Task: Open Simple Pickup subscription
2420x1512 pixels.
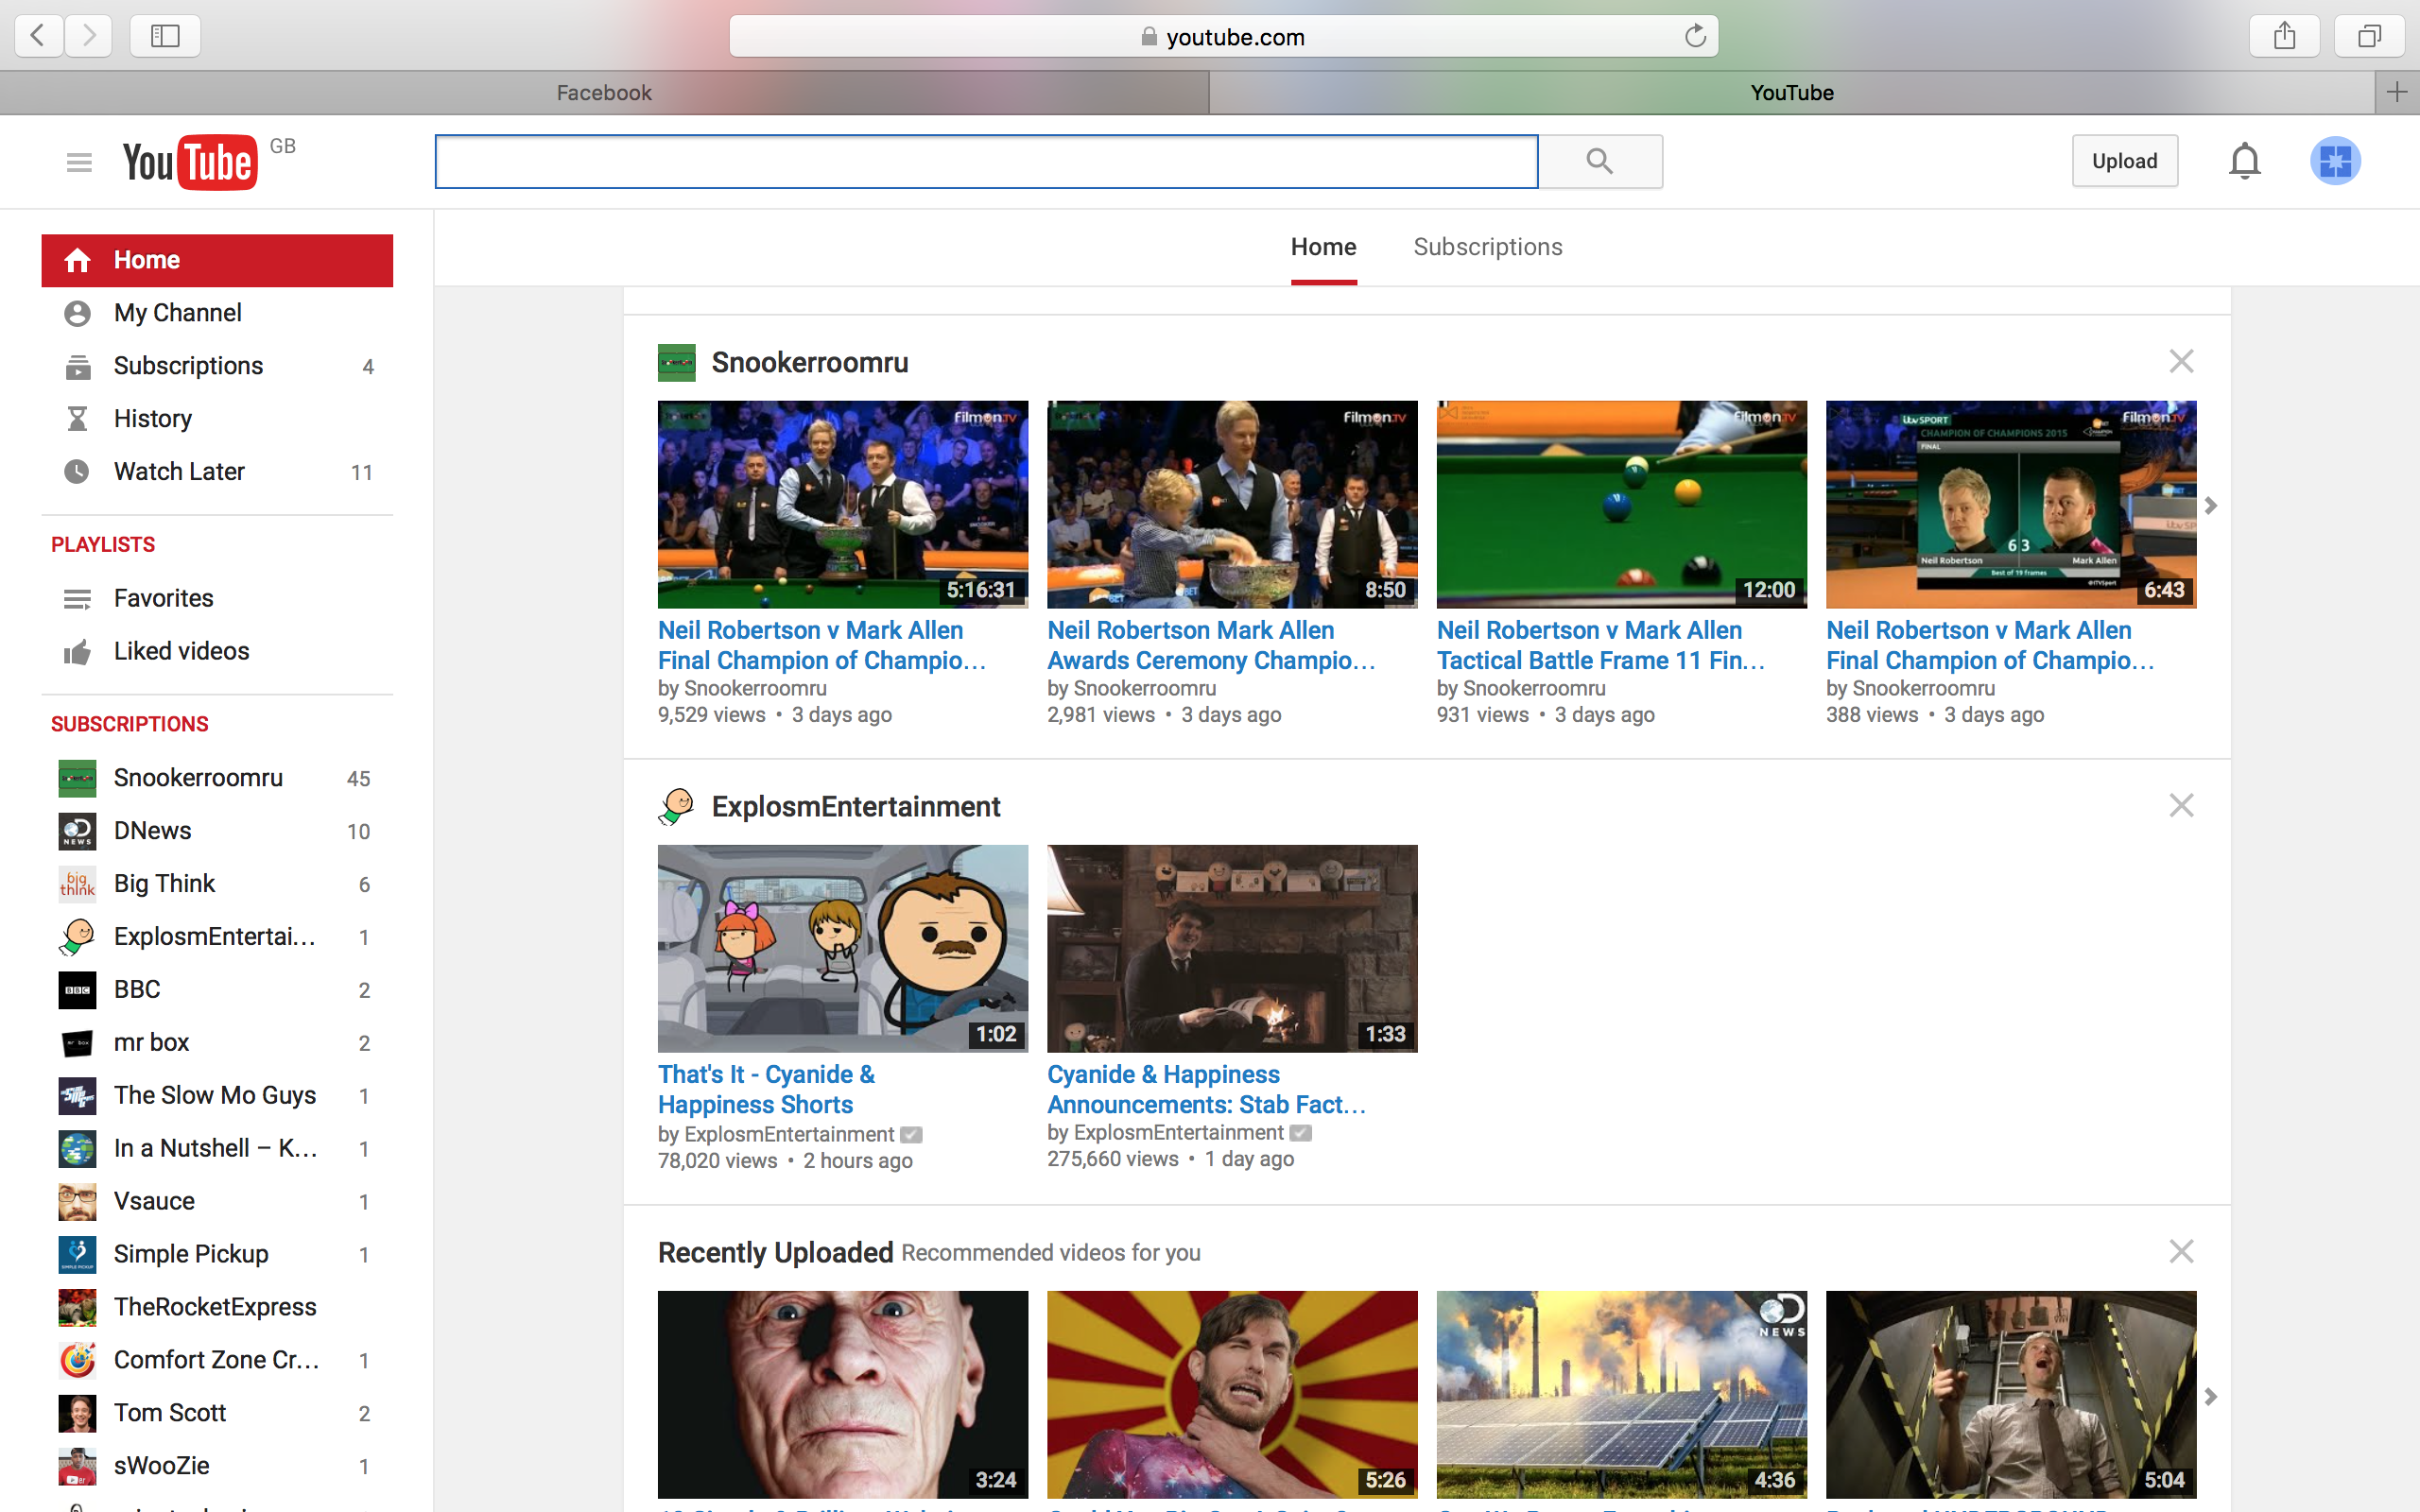Action: tap(217, 1255)
